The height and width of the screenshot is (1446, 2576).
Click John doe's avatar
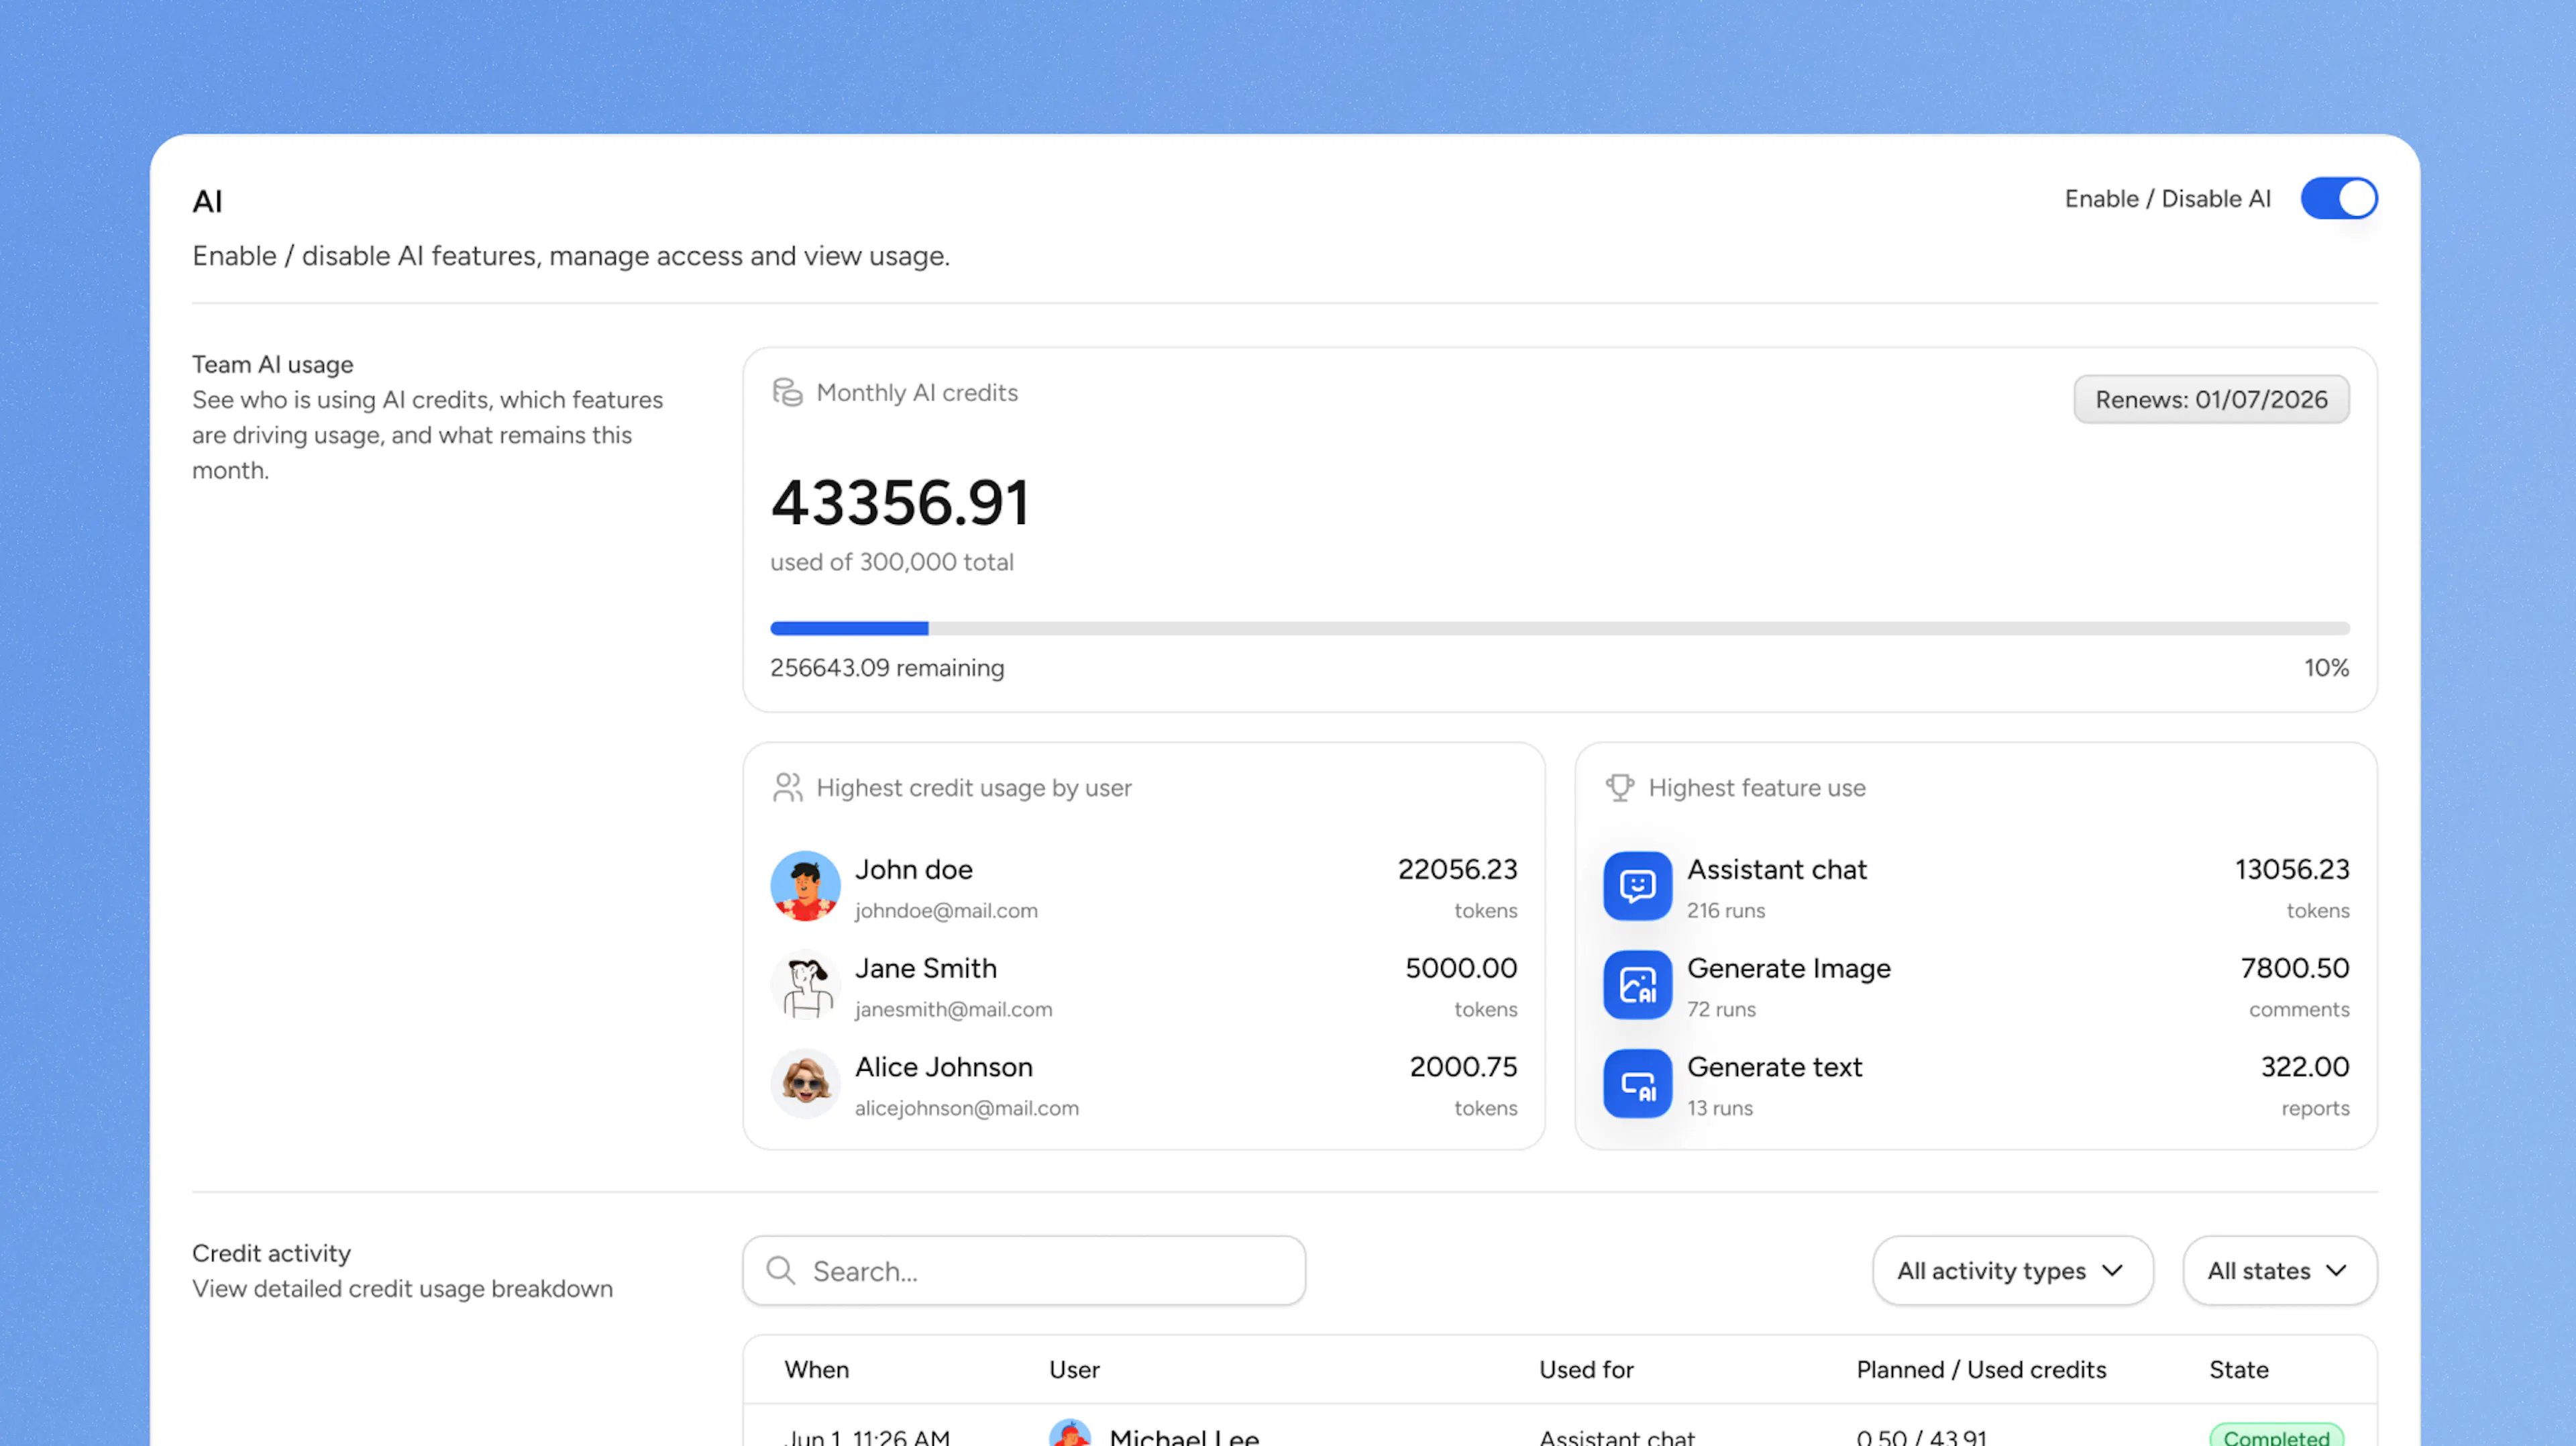(x=805, y=886)
